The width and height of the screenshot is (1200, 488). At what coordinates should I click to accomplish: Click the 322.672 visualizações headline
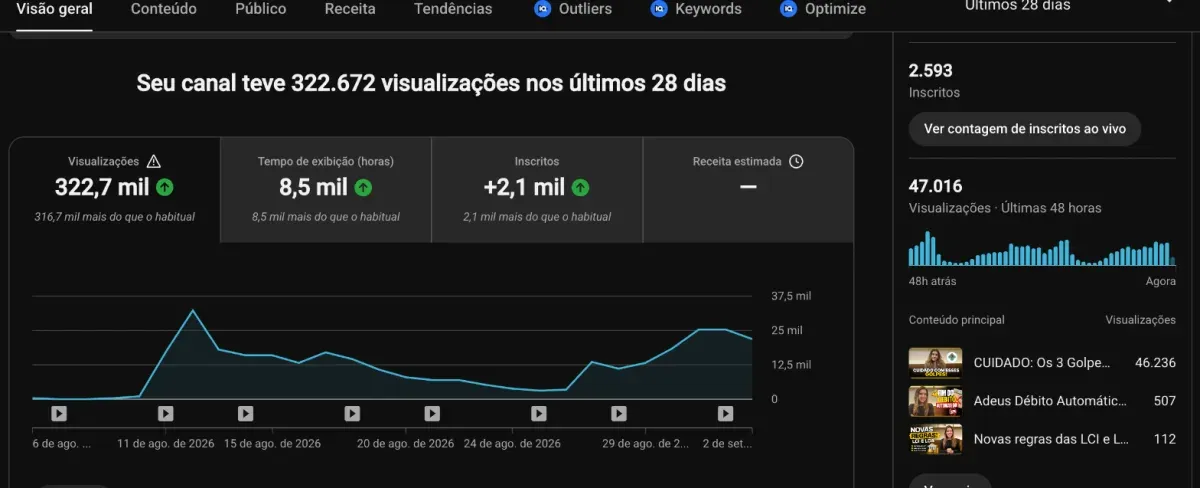(x=431, y=83)
